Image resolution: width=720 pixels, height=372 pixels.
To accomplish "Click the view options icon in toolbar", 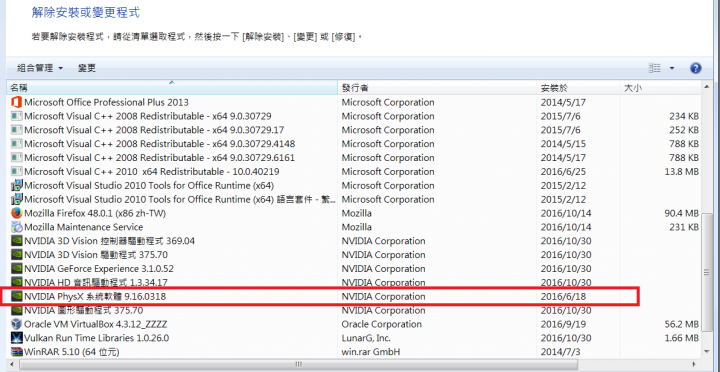I will click(x=654, y=68).
